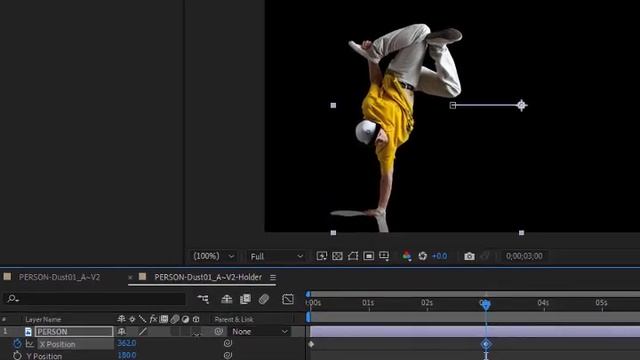
Task: Click the Show Snapshot icon
Action: (x=485, y=256)
